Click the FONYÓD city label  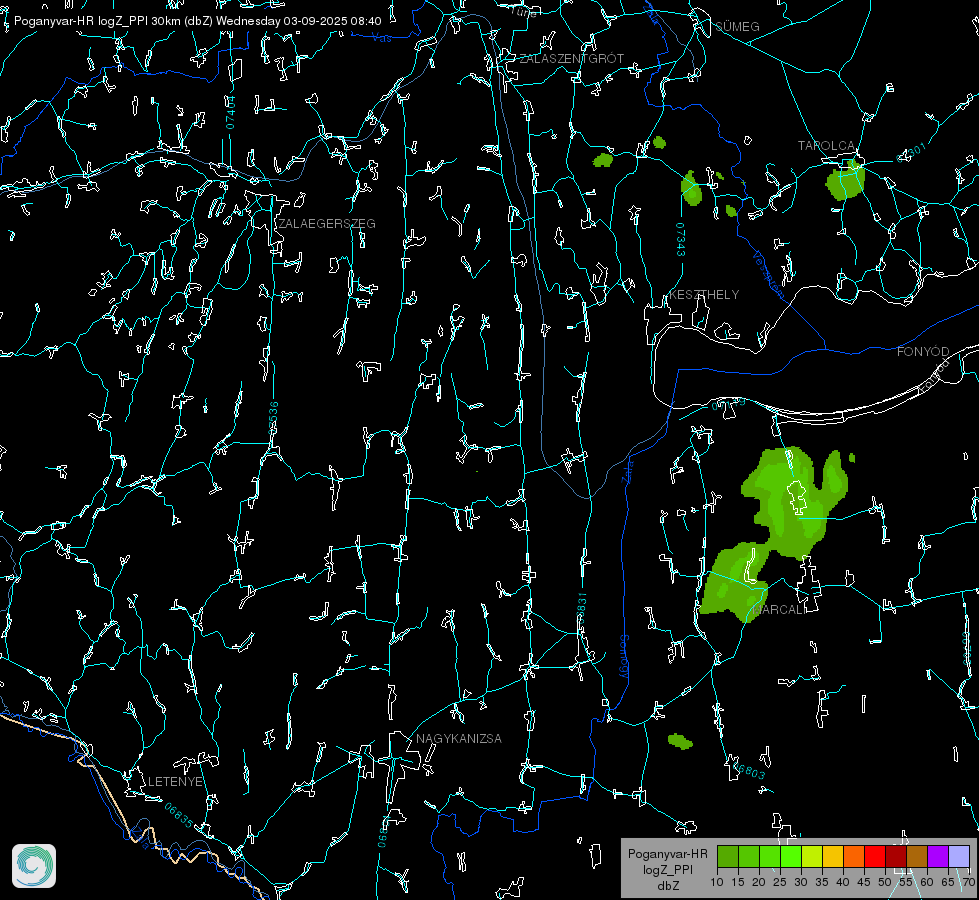click(923, 352)
